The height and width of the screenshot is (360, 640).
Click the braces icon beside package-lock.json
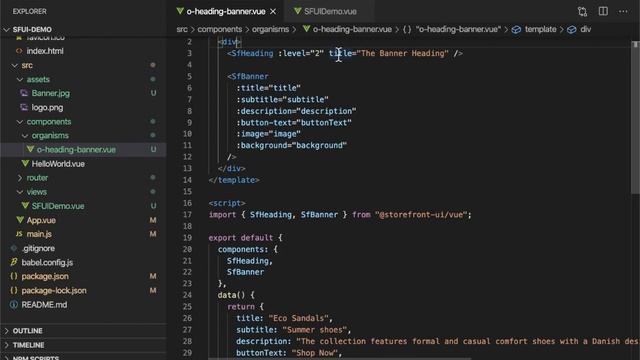tap(14, 291)
